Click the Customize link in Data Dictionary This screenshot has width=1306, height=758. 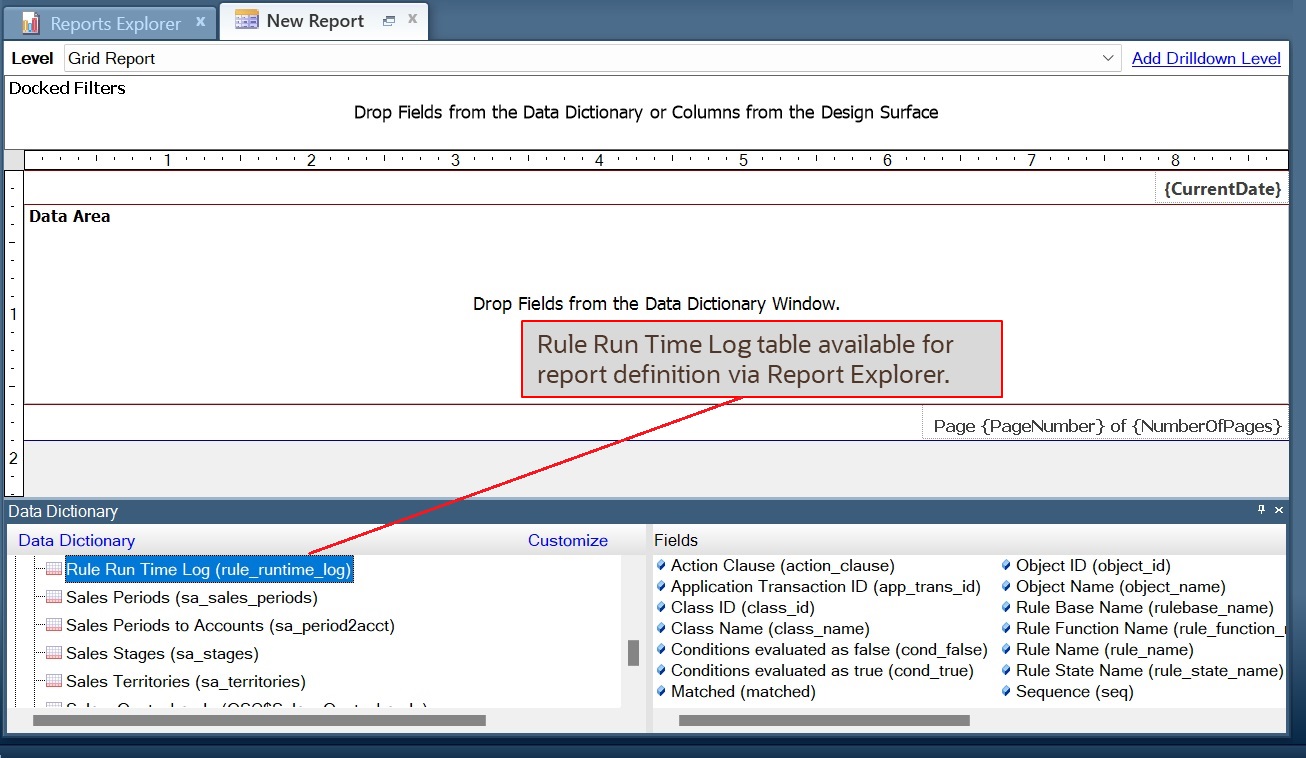tap(567, 540)
